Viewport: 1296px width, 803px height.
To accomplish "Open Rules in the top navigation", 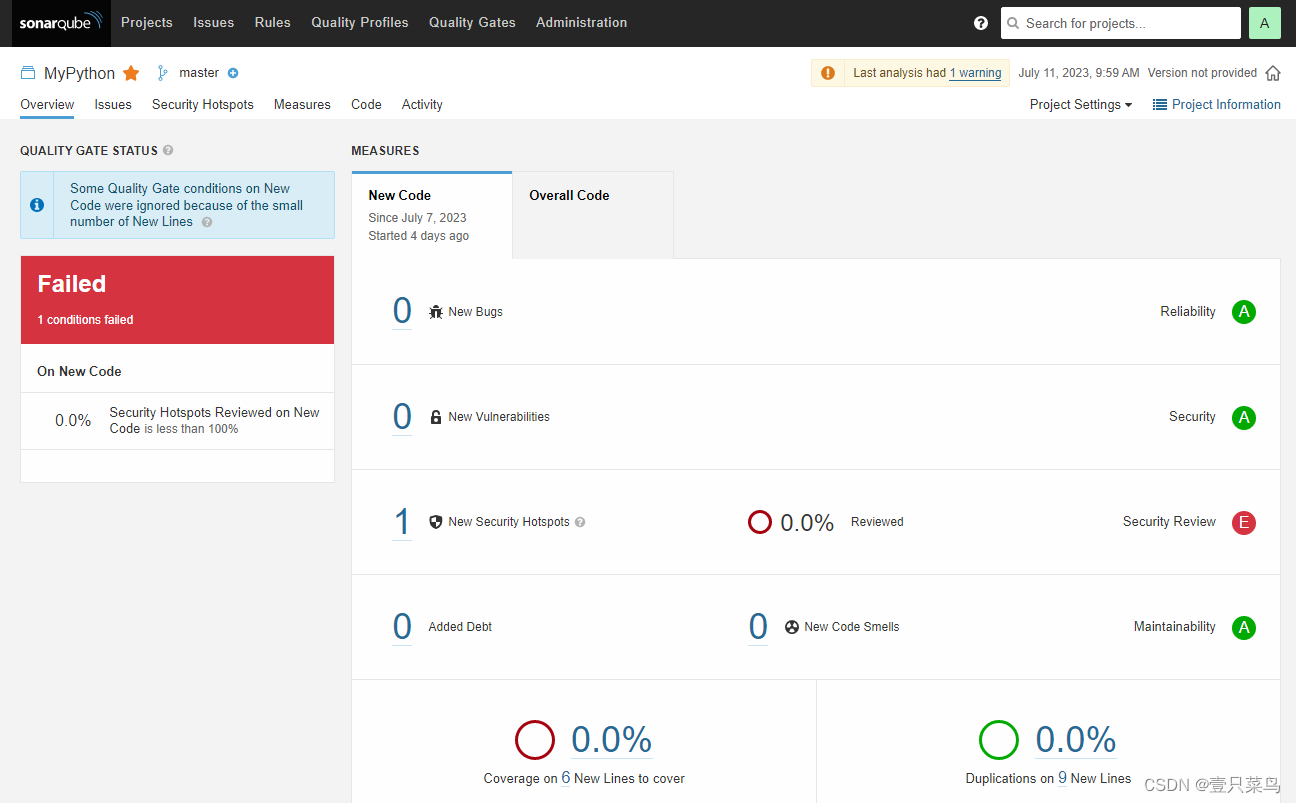I will [272, 22].
